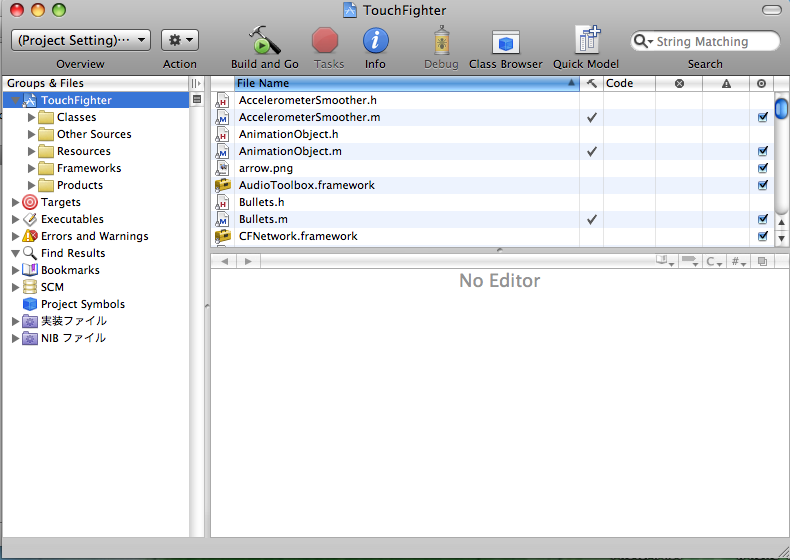Click the target membership column header
The width and height of the screenshot is (790, 560).
pyautogui.click(x=761, y=83)
